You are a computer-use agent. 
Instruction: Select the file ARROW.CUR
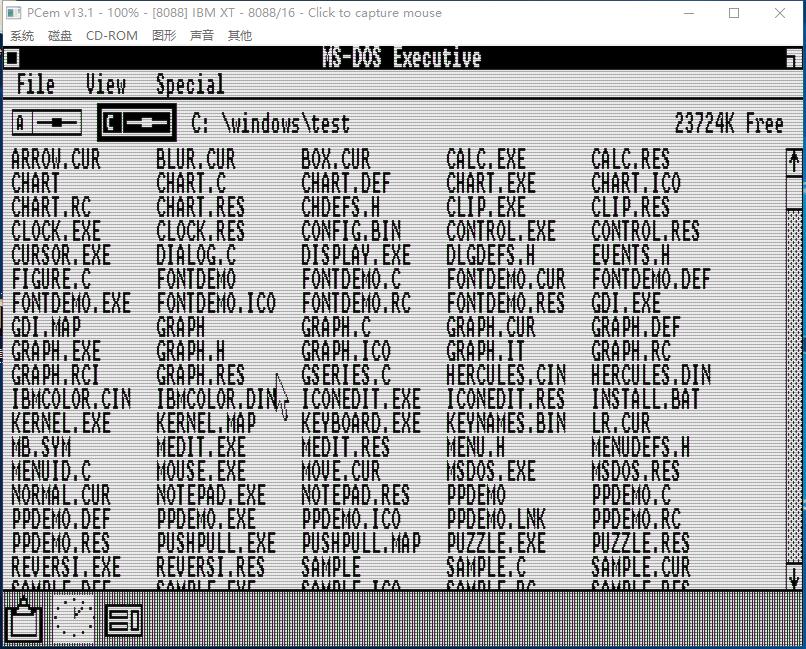56,159
